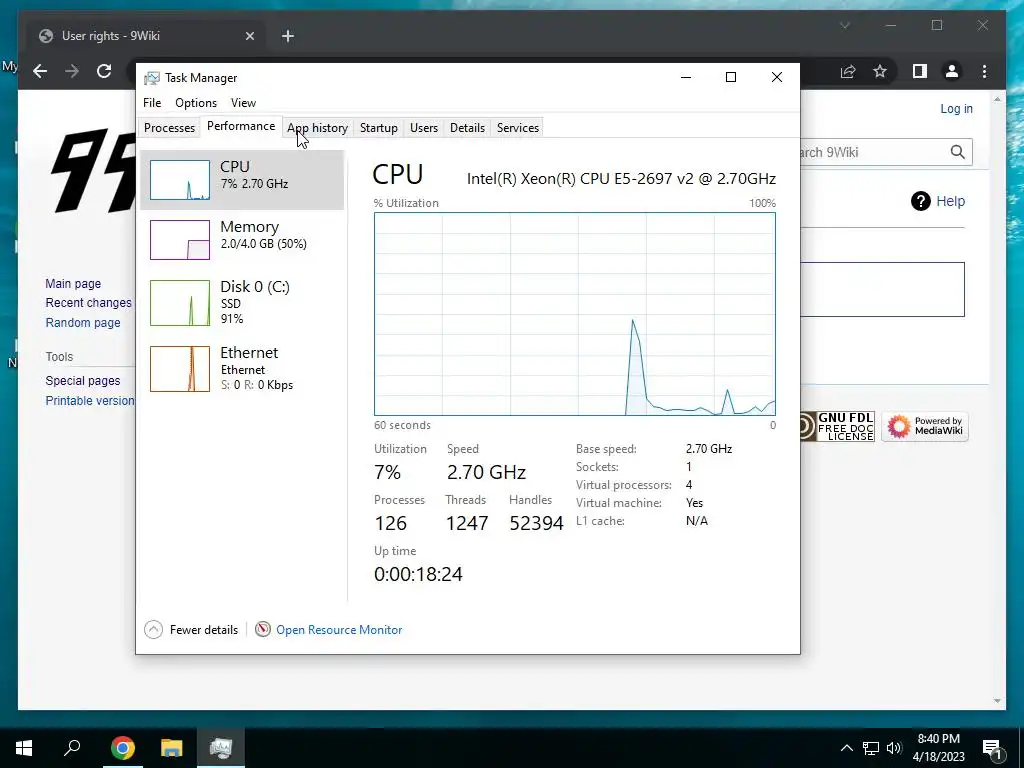
Task: Open File Explorer from the taskbar
Action: [172, 748]
